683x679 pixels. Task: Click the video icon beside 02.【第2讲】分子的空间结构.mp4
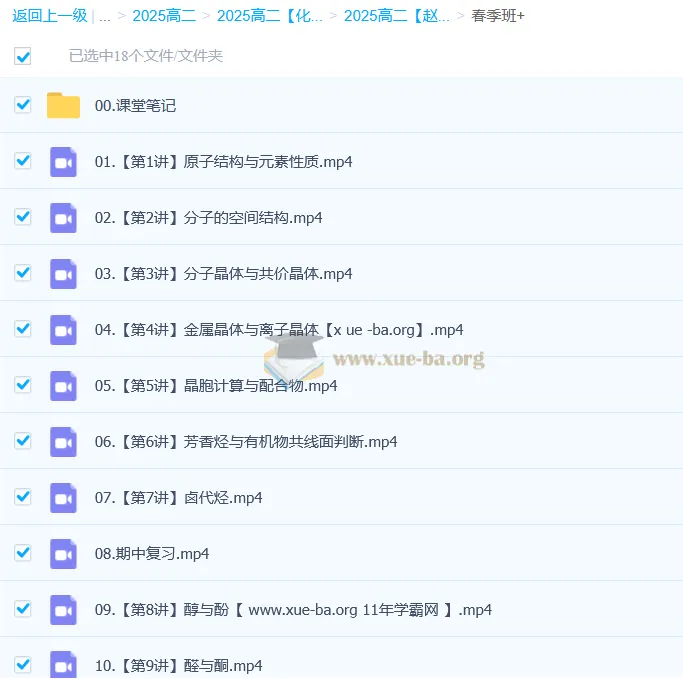pyautogui.click(x=63, y=217)
